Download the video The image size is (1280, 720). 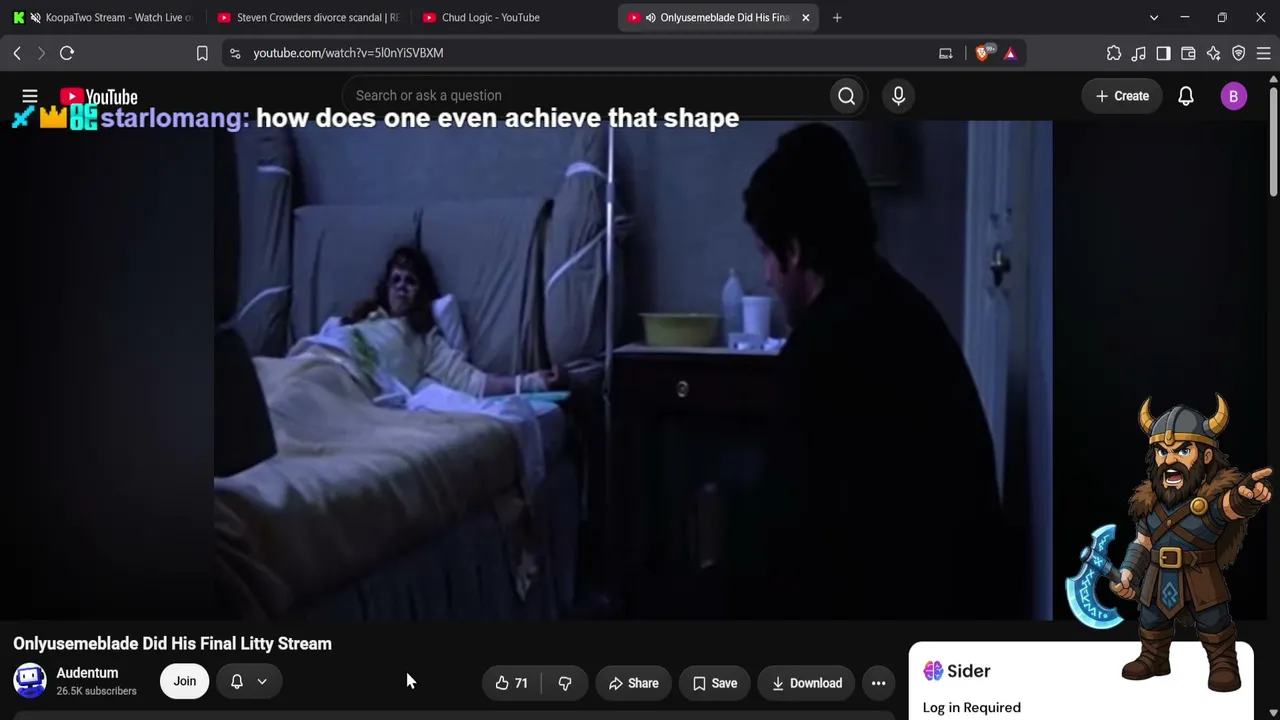[806, 683]
